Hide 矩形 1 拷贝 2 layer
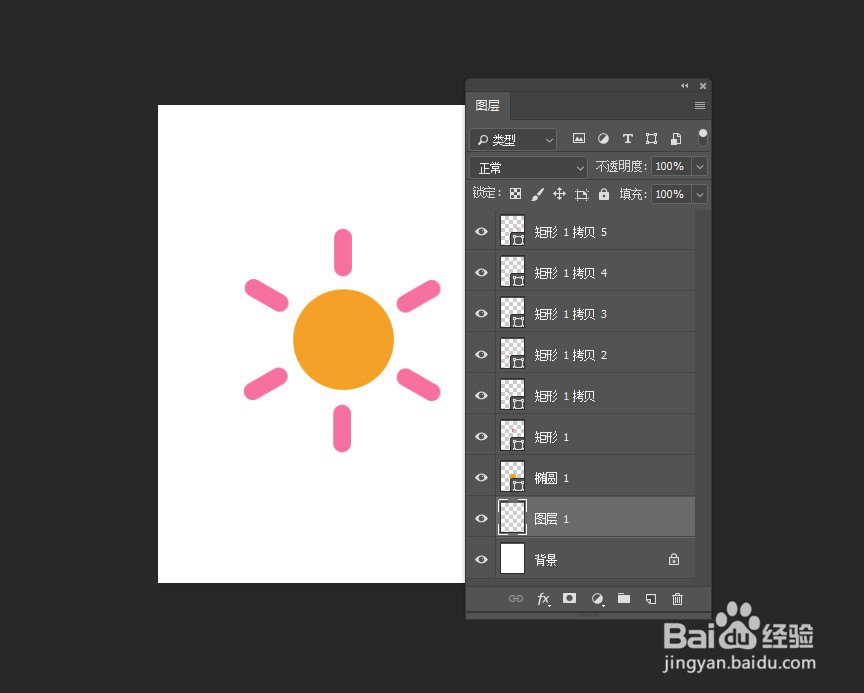The width and height of the screenshot is (864, 693). (482, 354)
